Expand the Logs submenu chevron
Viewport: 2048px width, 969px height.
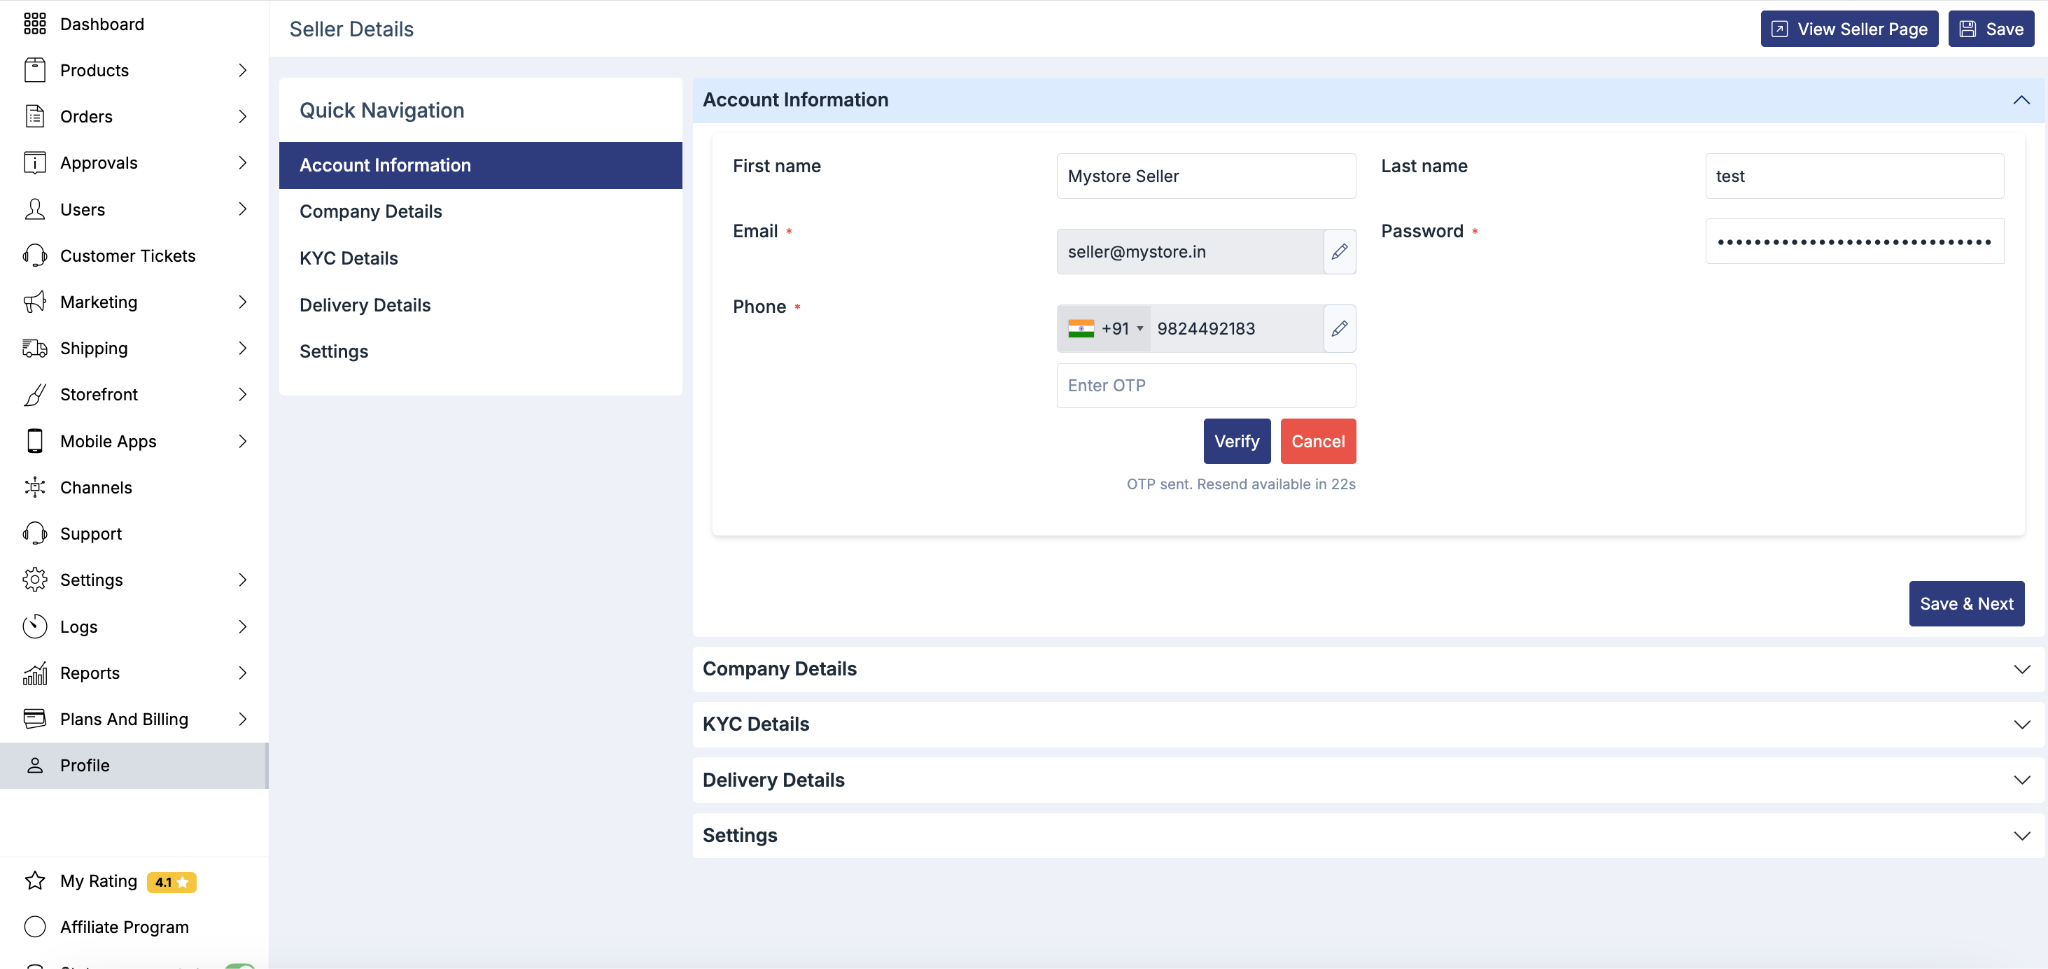coord(242,627)
